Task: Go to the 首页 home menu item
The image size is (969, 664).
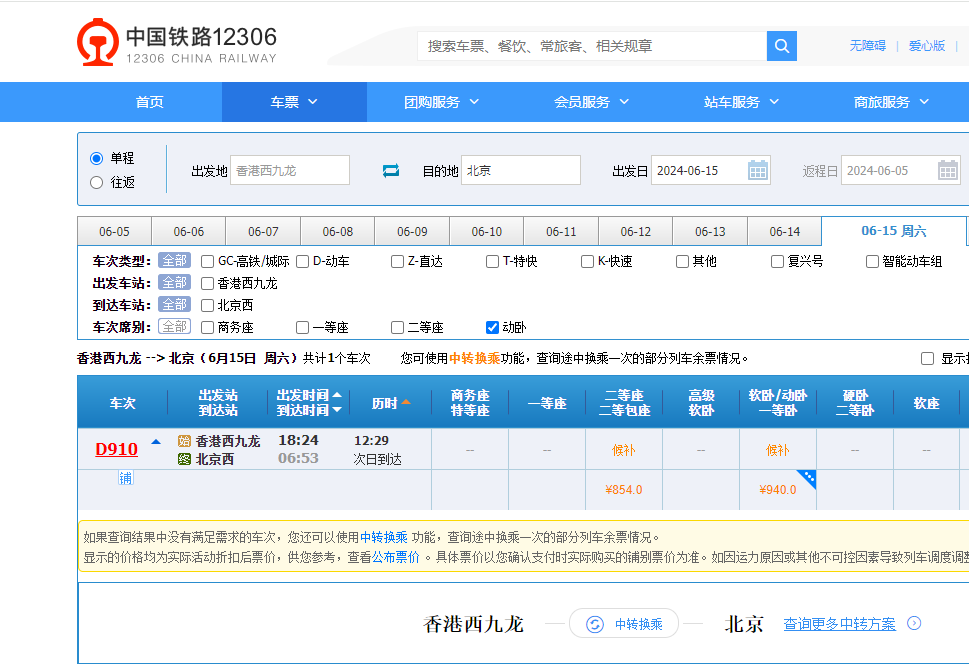Action: (149, 102)
